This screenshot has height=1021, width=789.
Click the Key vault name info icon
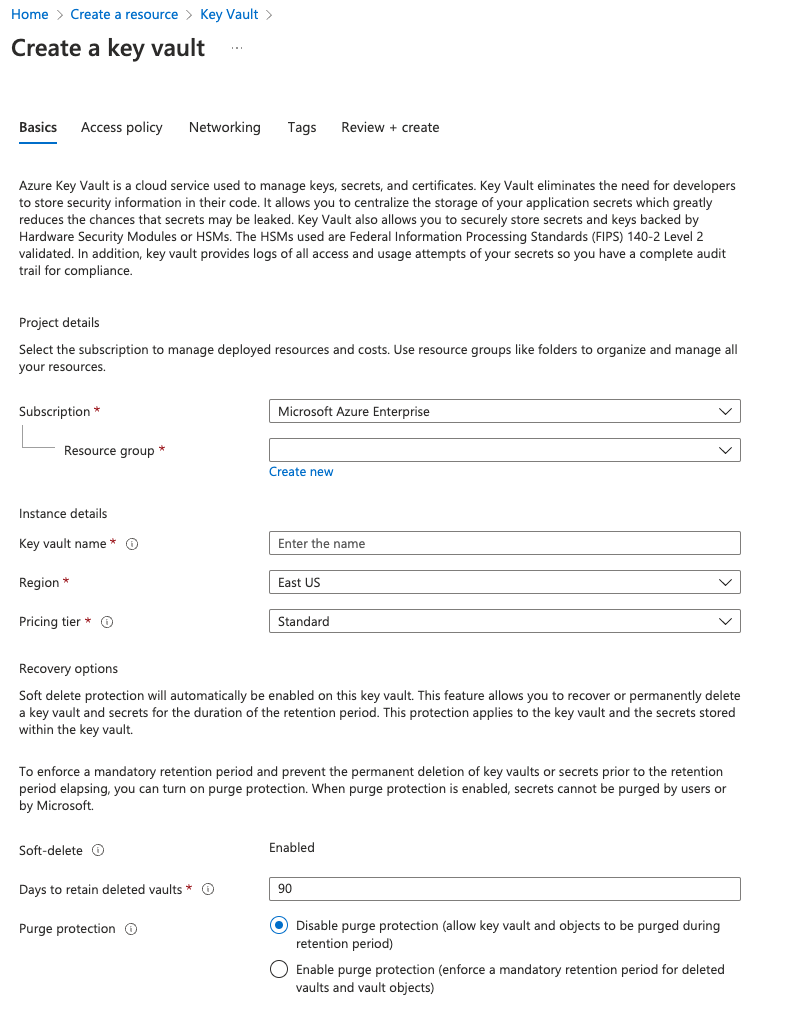point(132,544)
